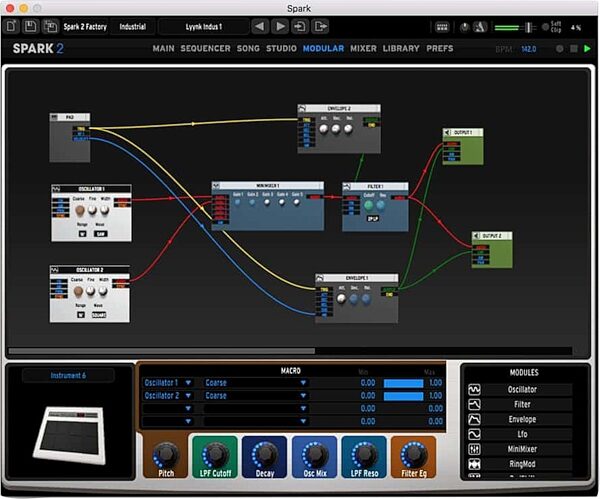Click the speaker icon on Output 2 module
The height and width of the screenshot is (499, 600).
(x=476, y=236)
